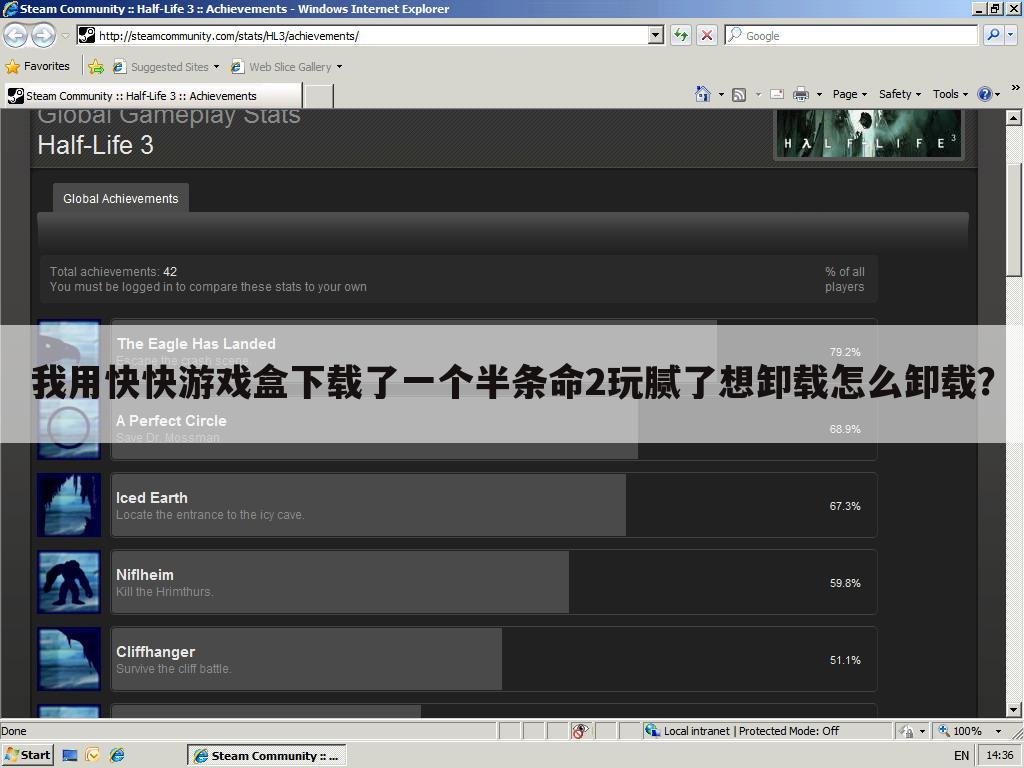Click the Print icon
1024x768 pixels.
[801, 94]
